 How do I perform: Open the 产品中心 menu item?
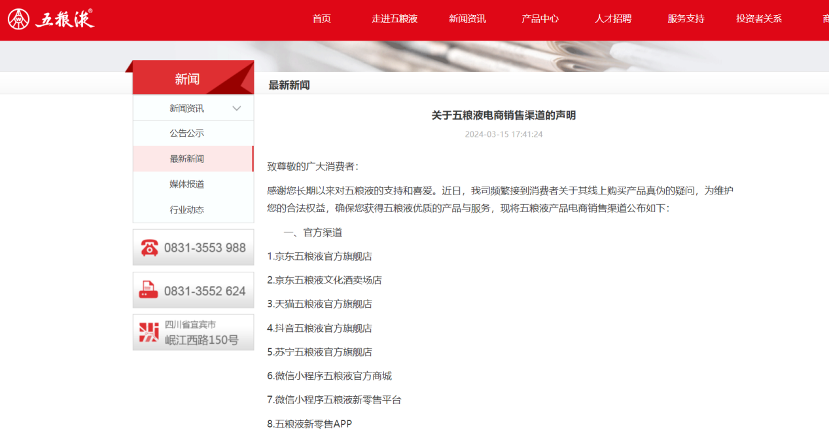(540, 19)
